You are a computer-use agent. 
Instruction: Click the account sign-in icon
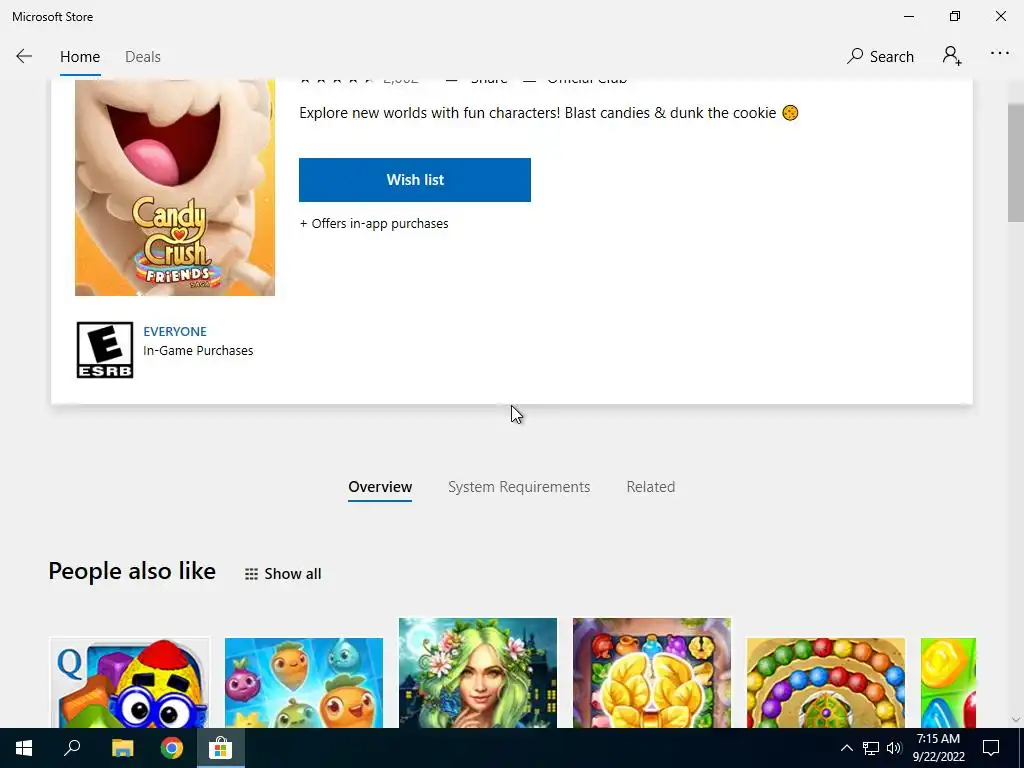tap(952, 56)
